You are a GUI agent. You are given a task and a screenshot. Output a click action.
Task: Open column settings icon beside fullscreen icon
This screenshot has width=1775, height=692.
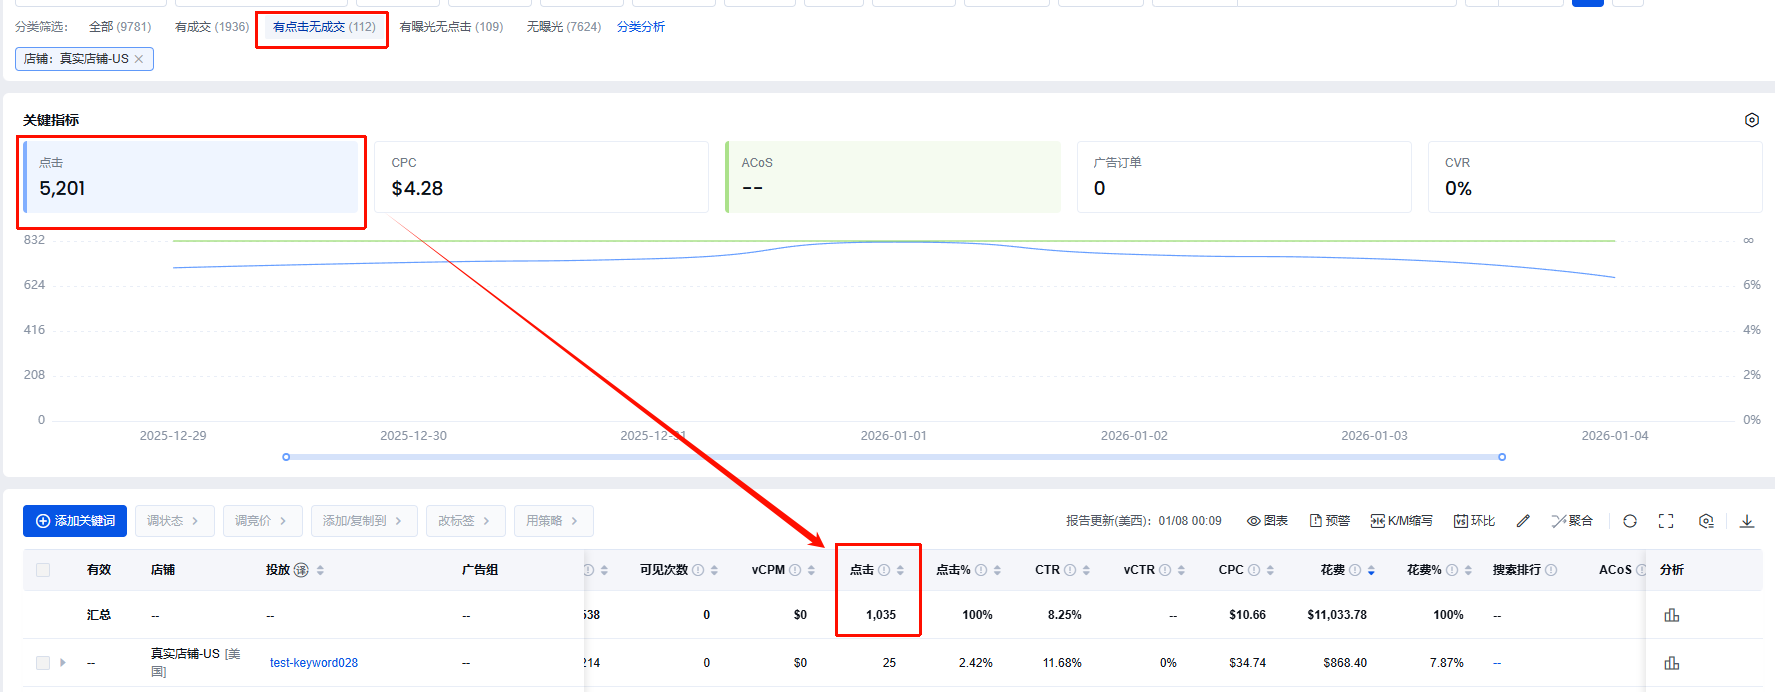click(x=1706, y=521)
